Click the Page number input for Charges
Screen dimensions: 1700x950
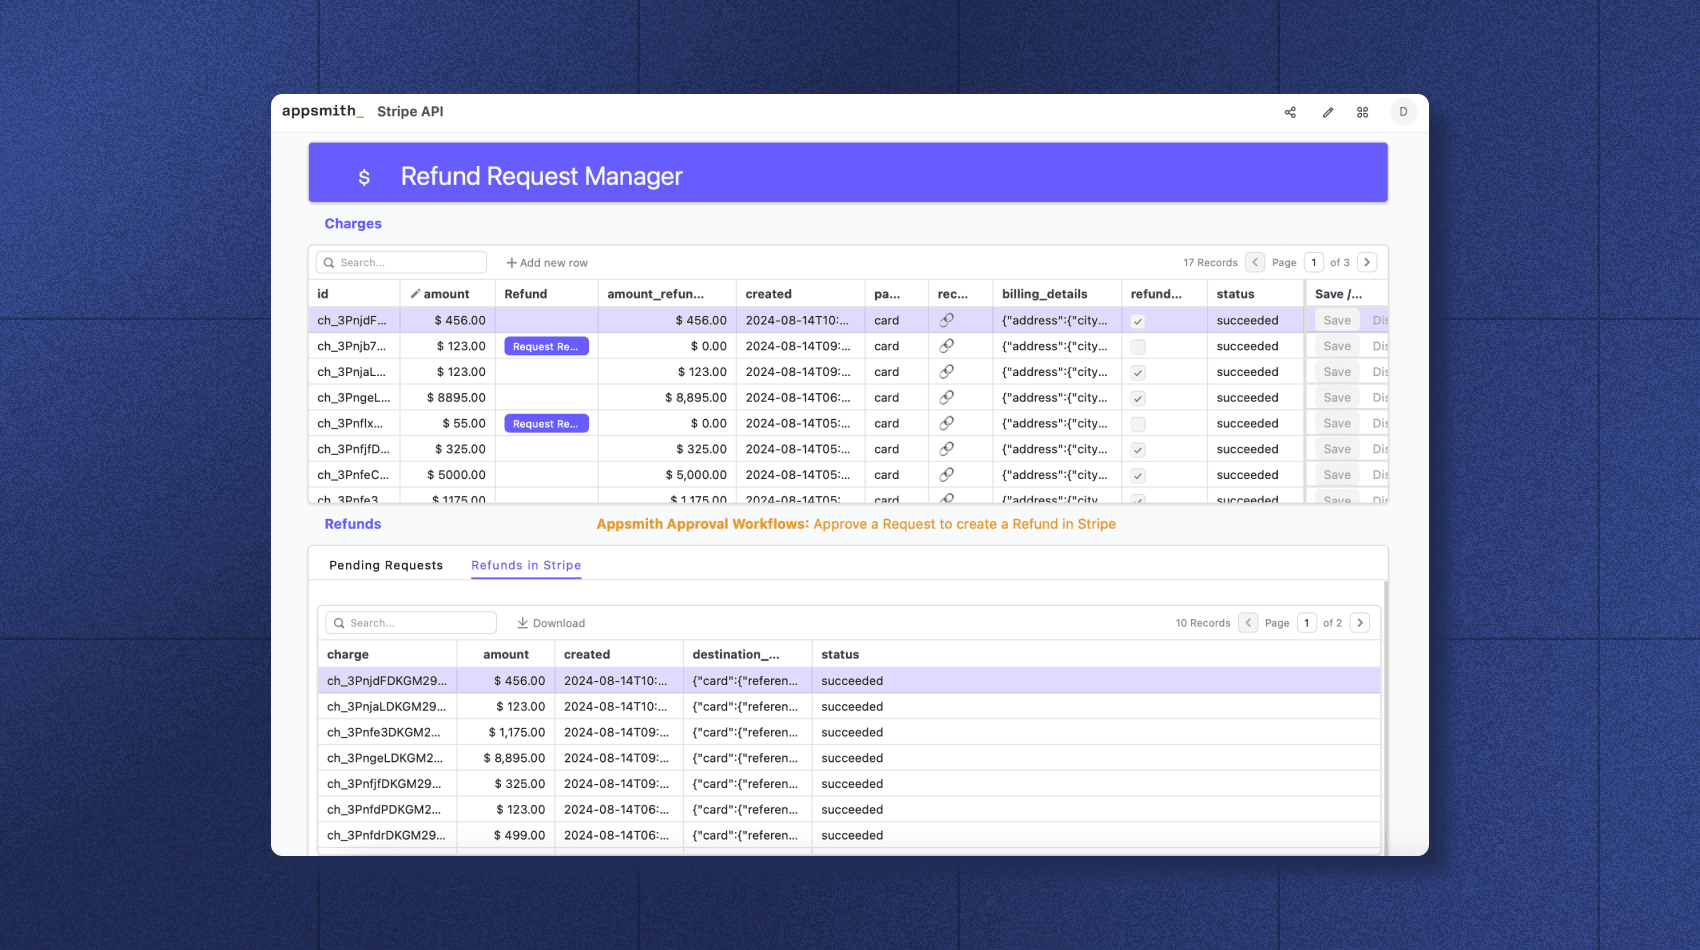1313,262
